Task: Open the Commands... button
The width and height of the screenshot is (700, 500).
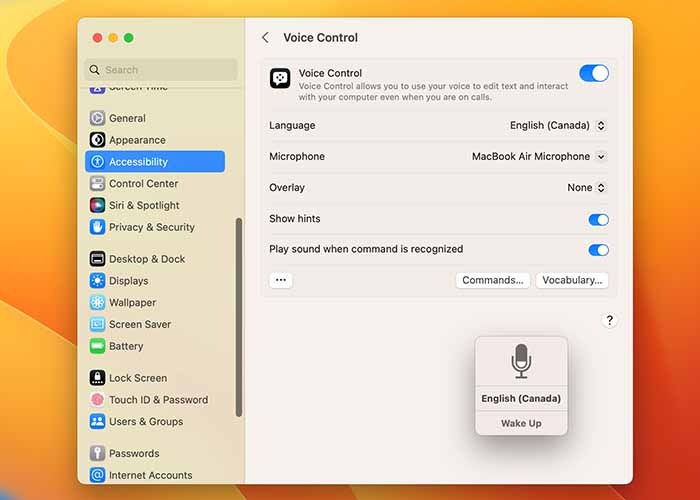Action: coord(492,280)
